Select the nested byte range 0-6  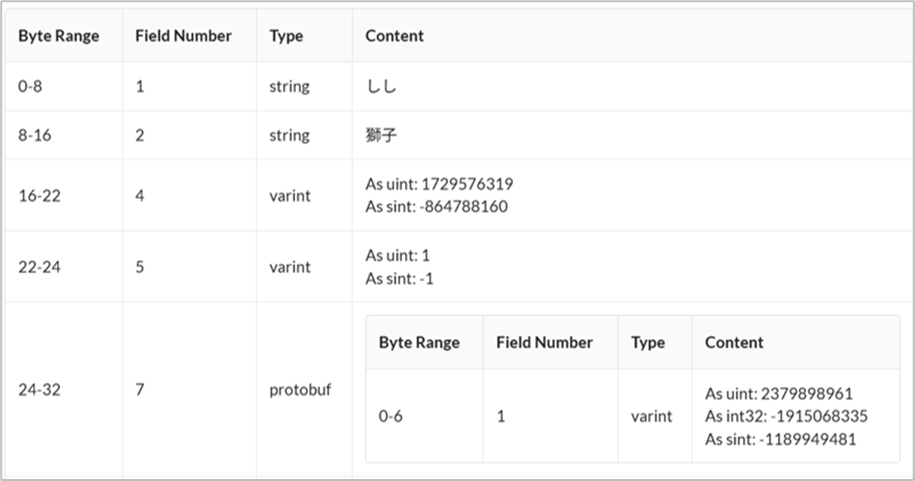[x=390, y=416]
